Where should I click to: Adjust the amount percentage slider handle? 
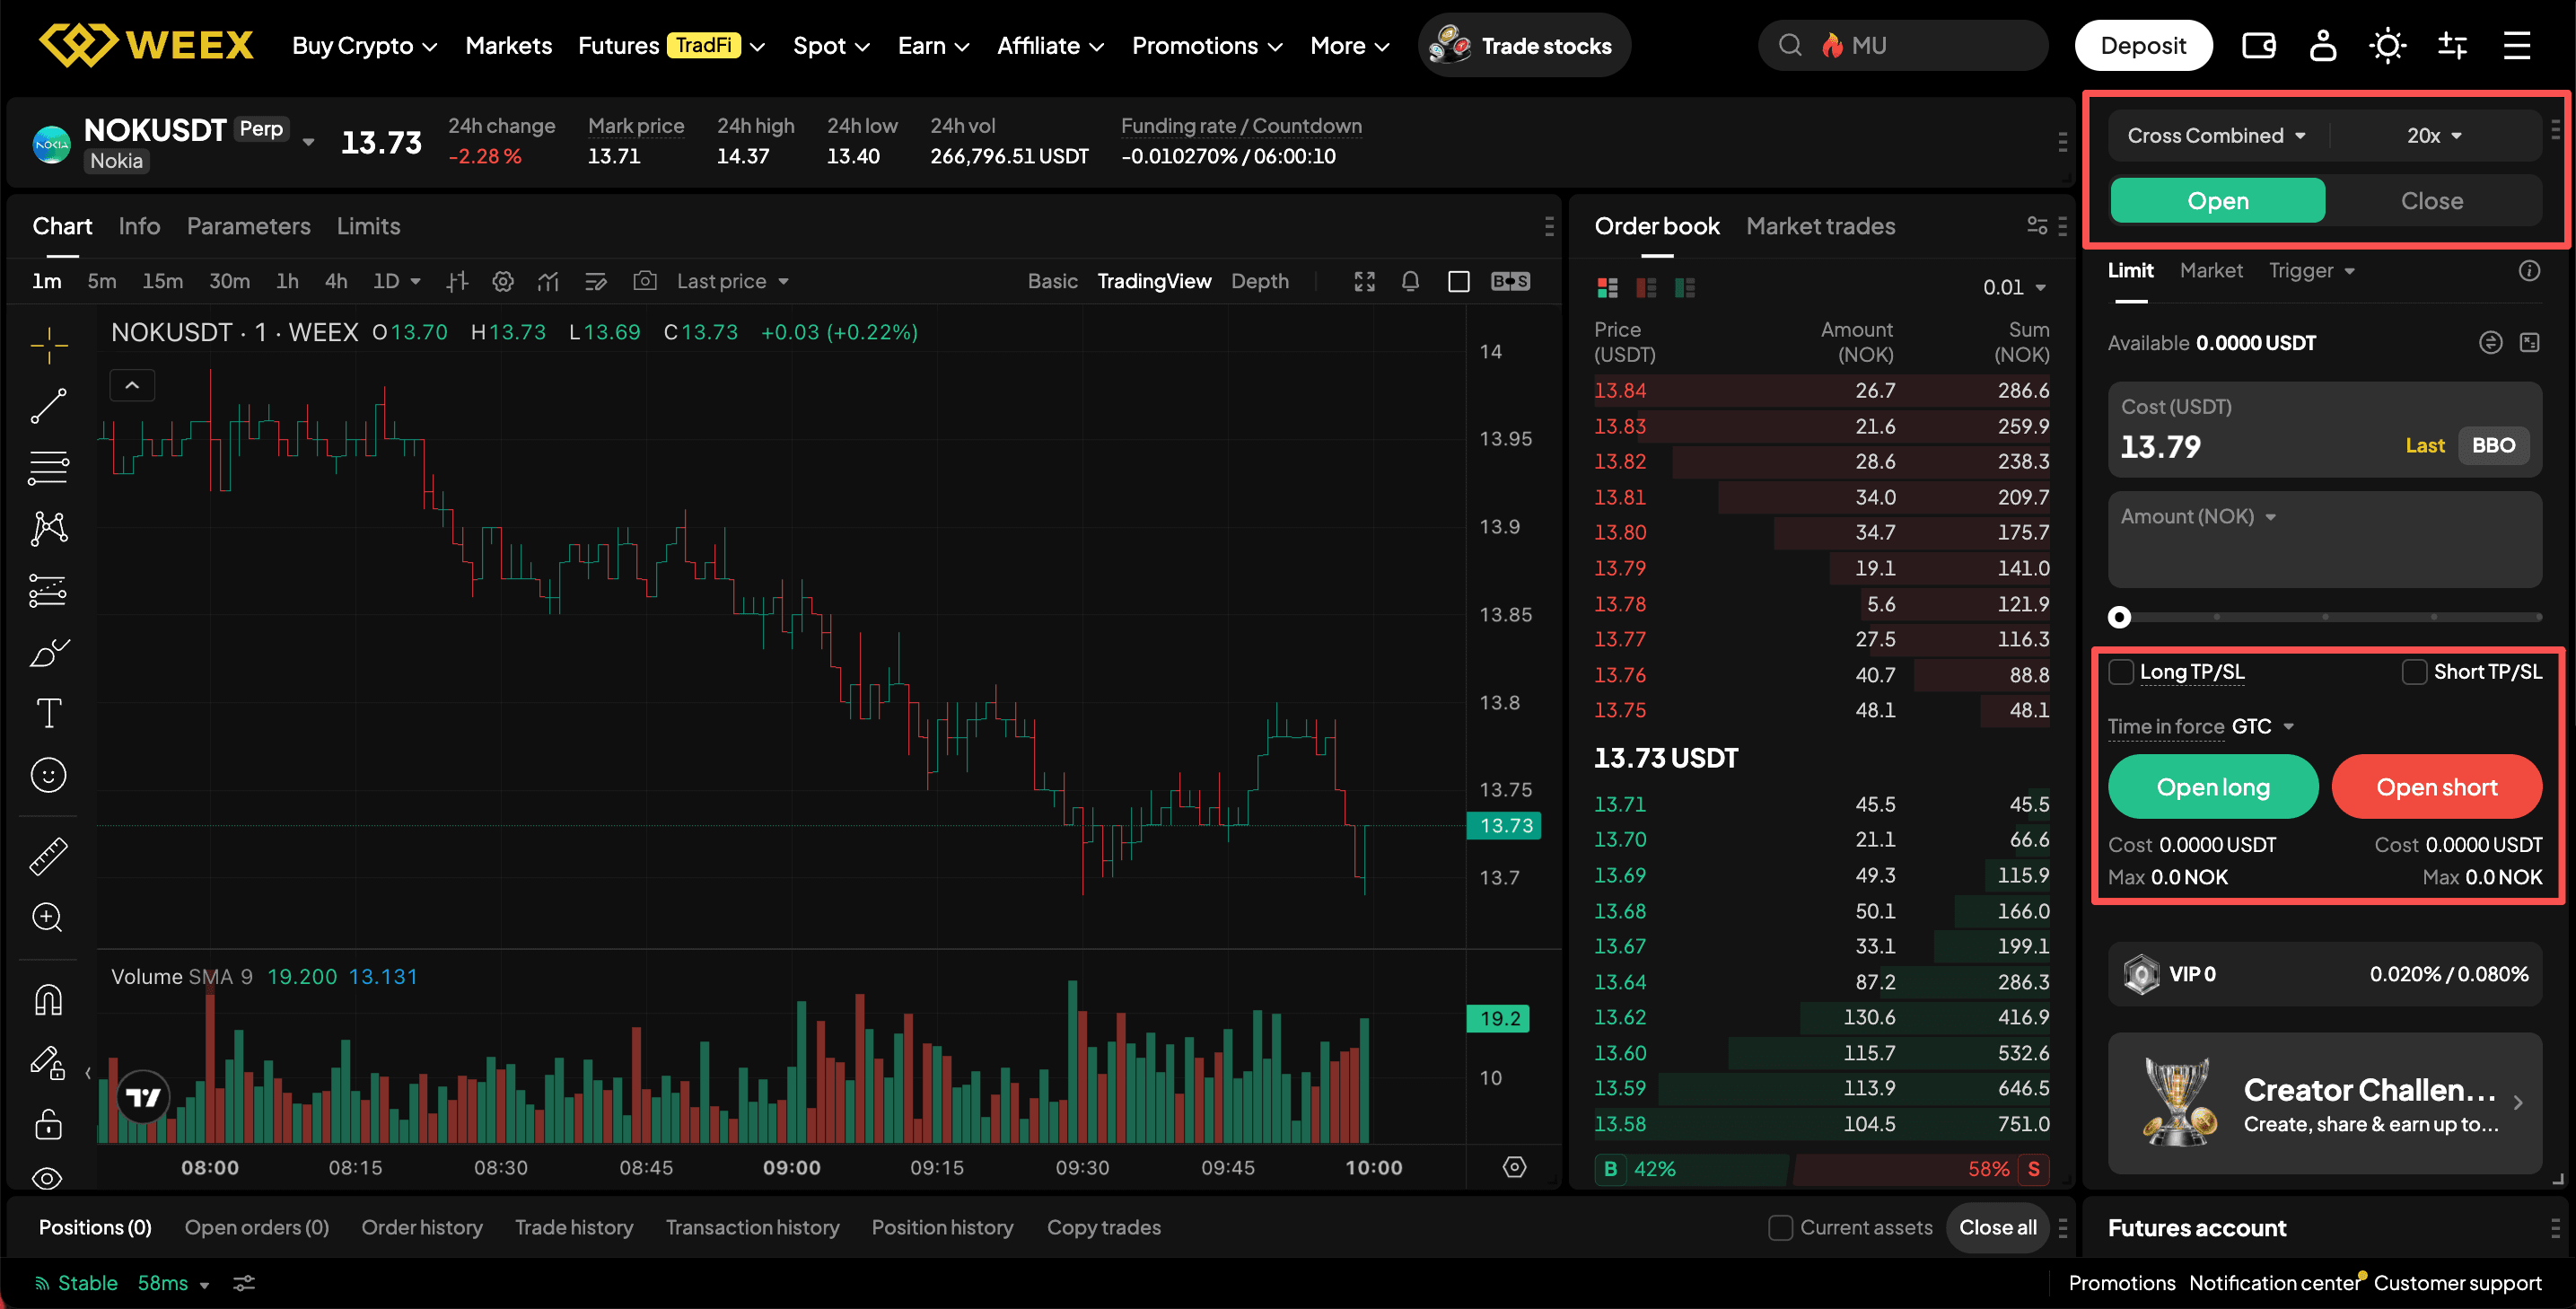pos(2119,617)
